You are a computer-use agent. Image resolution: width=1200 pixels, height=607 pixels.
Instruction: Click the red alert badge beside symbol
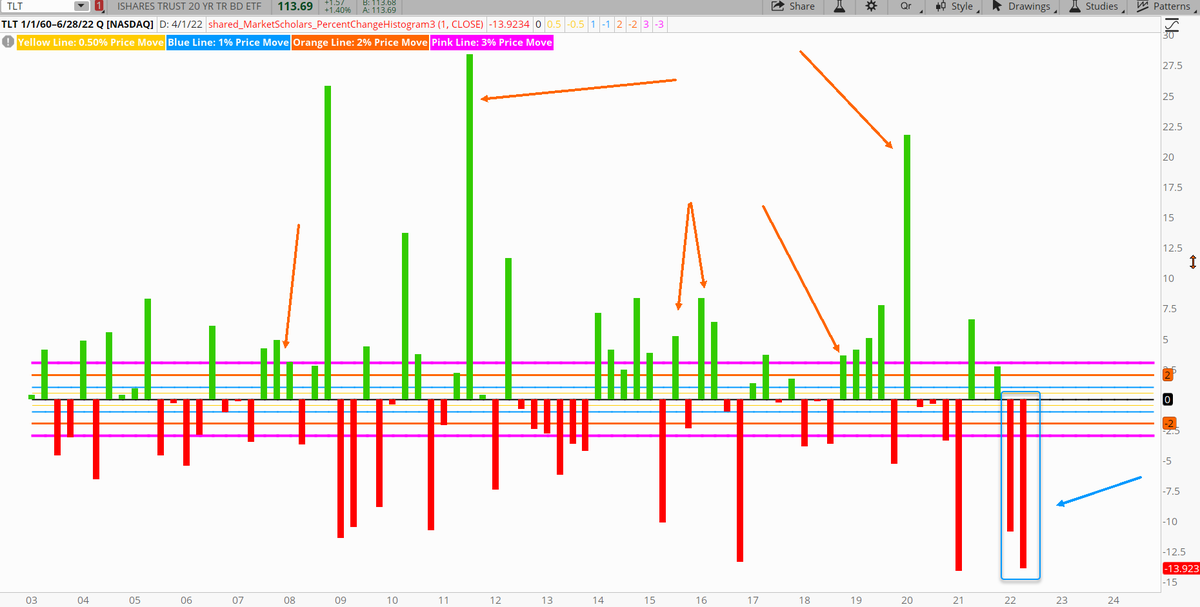tap(98, 6)
